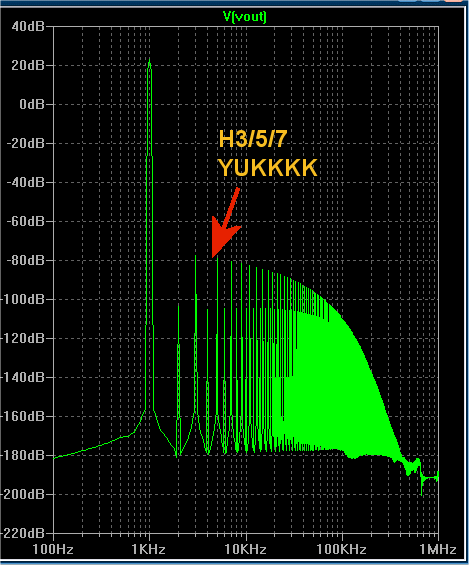Image resolution: width=469 pixels, height=565 pixels.
Task: Click the 1KHz frequency axis label
Action: tap(149, 550)
